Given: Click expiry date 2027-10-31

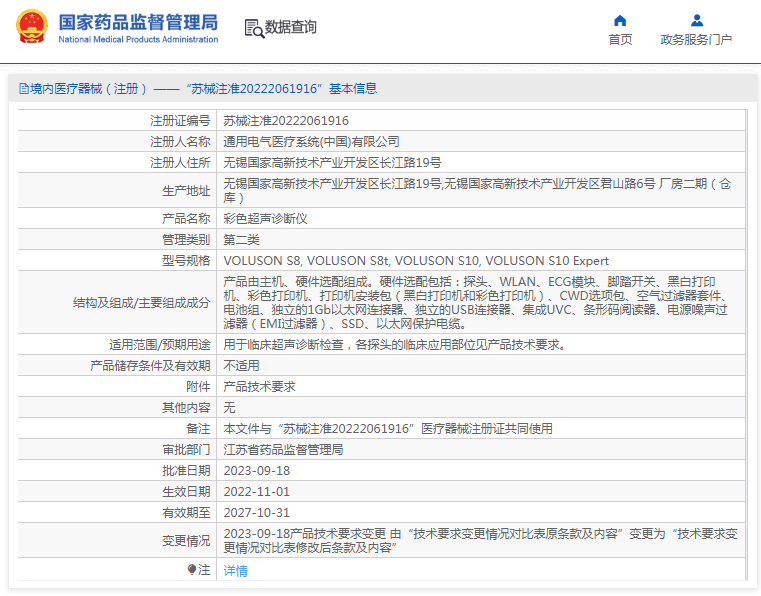Looking at the screenshot, I should (x=256, y=513).
